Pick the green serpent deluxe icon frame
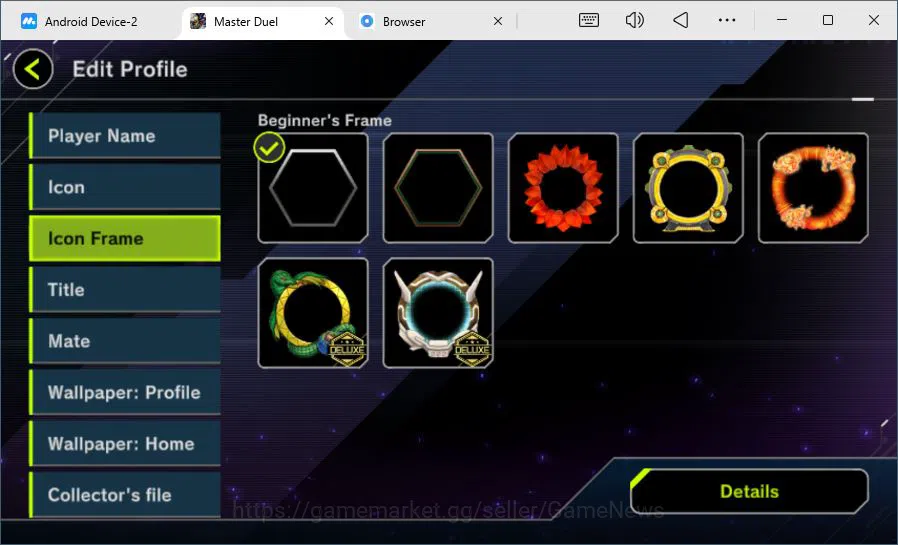898x545 pixels. point(313,313)
